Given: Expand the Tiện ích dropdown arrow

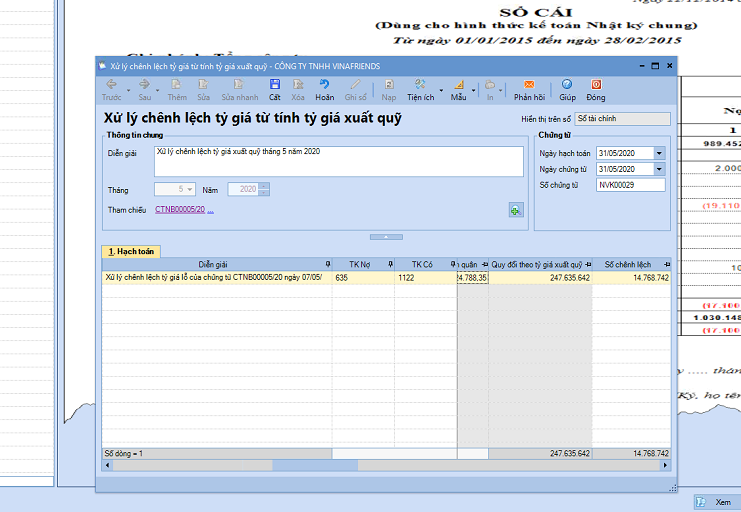Looking at the screenshot, I should point(441,90).
